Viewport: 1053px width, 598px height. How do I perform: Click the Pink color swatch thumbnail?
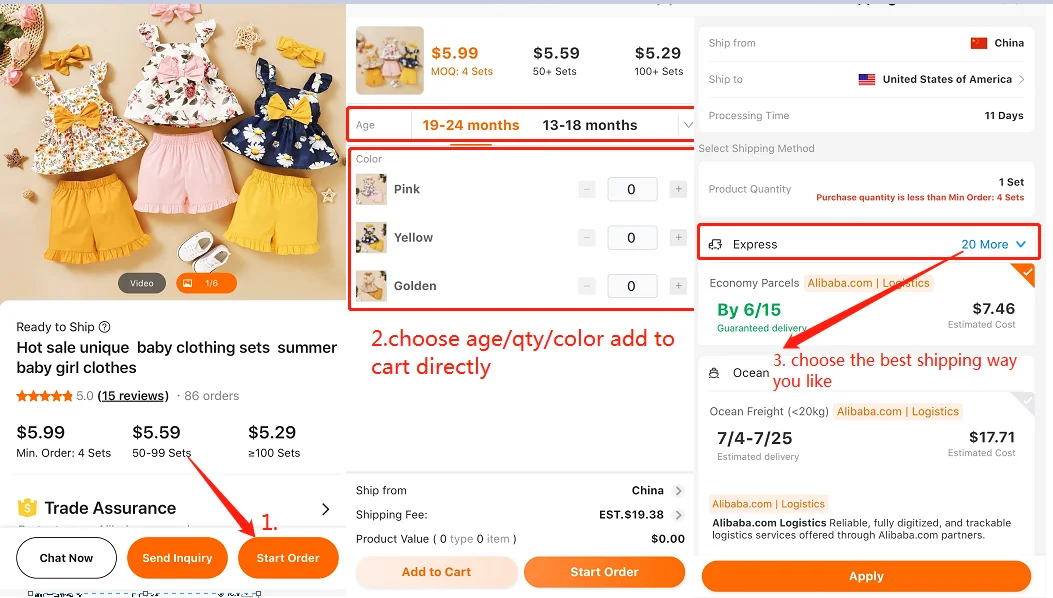(372, 189)
